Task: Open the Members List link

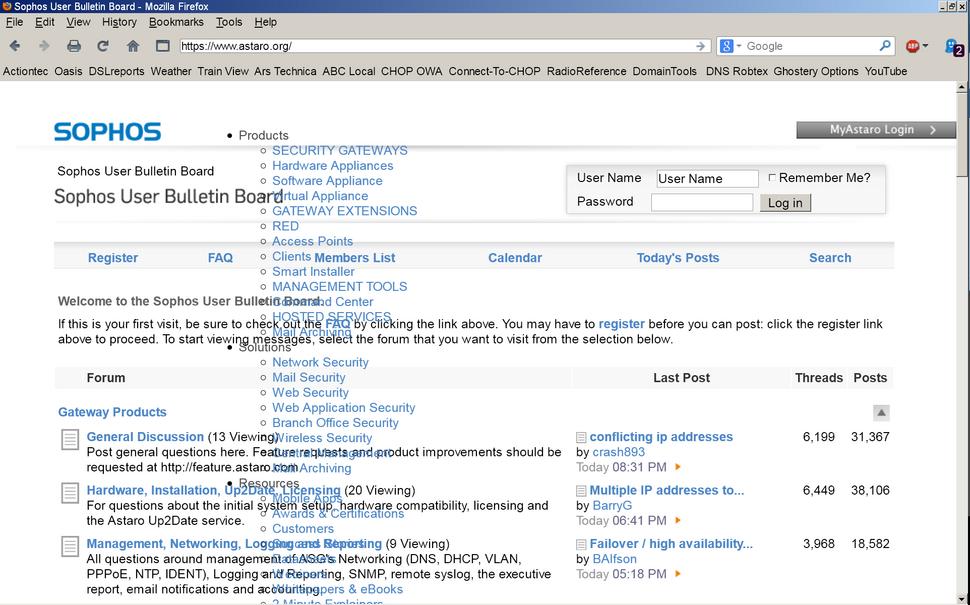Action: coord(354,258)
